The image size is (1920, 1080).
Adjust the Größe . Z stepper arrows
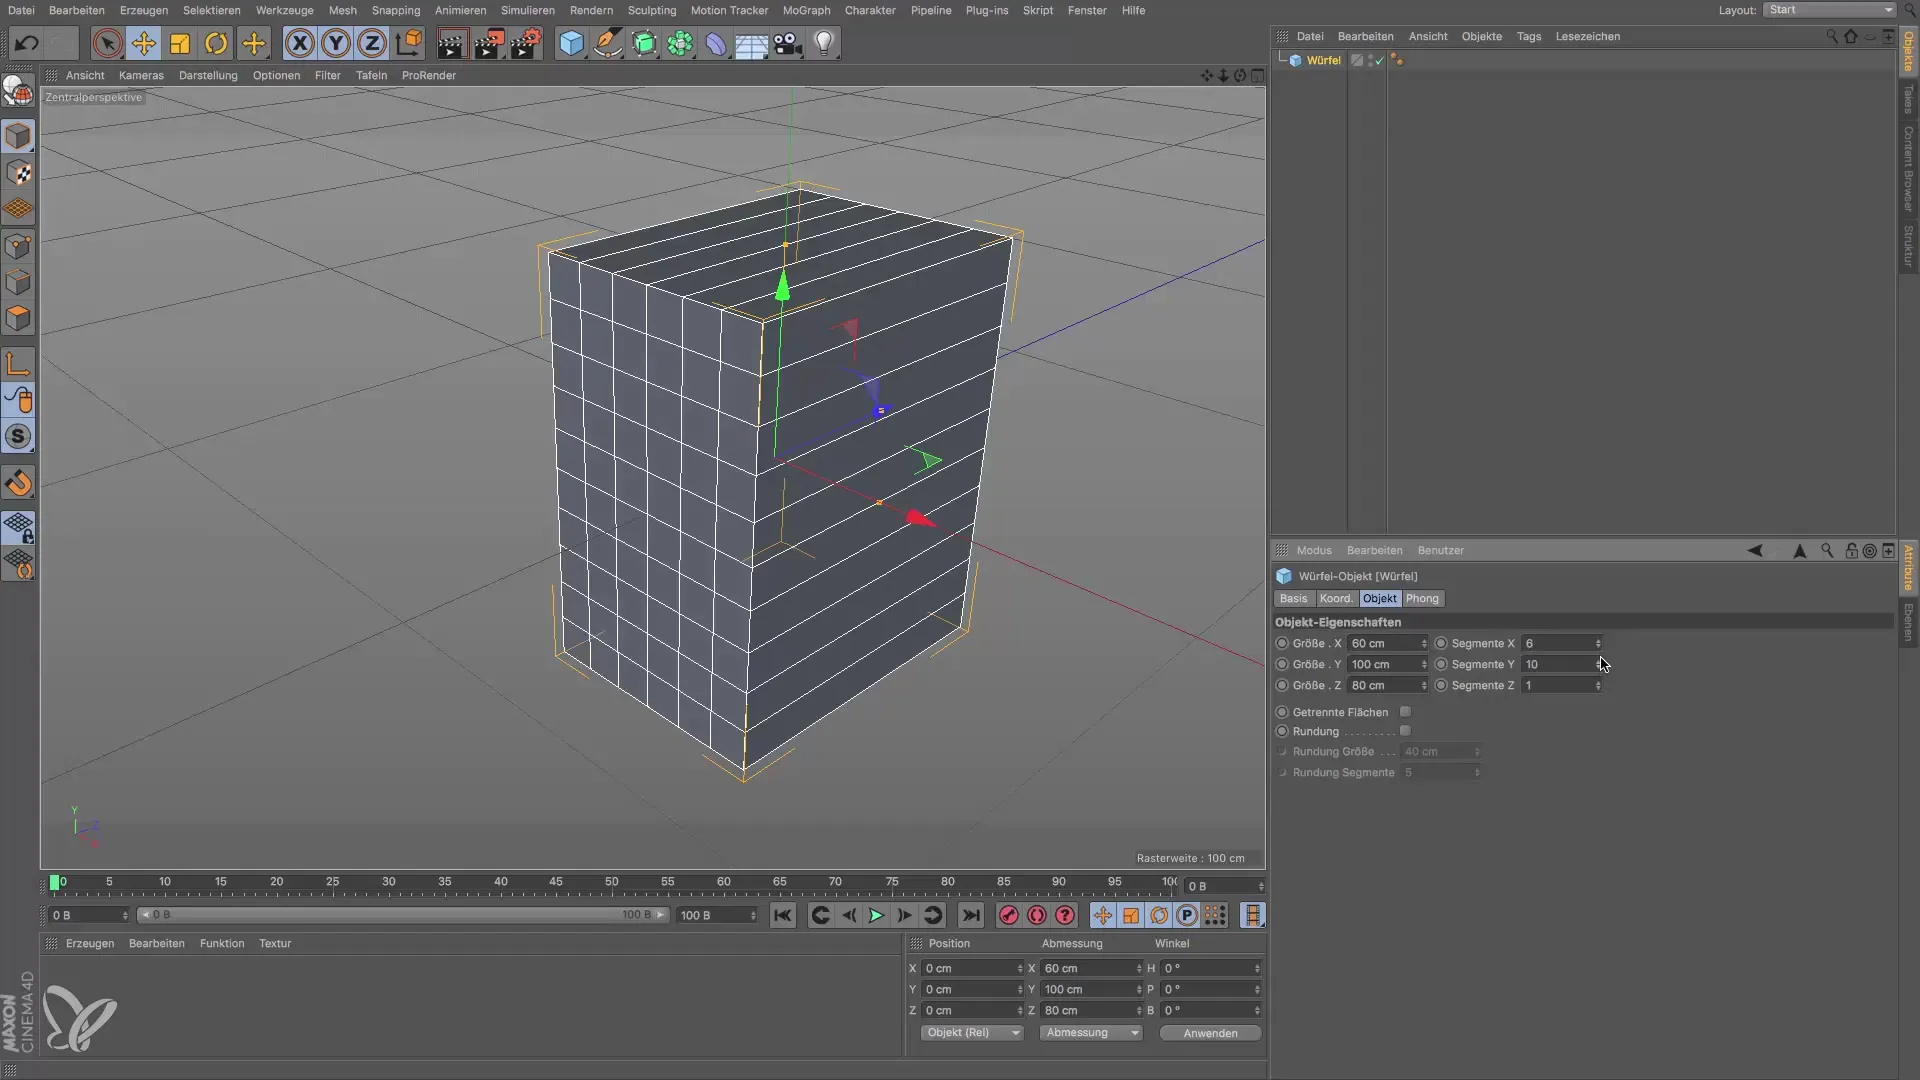tap(1424, 685)
